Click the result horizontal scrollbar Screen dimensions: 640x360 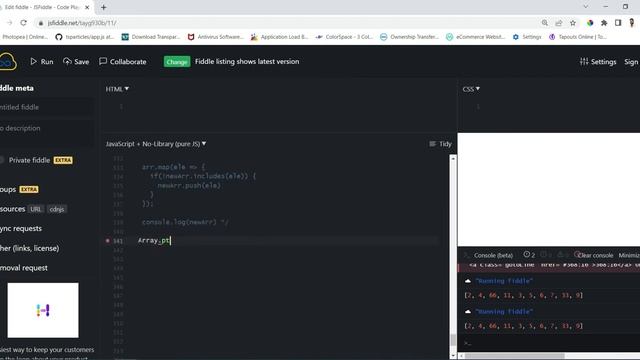(514, 356)
